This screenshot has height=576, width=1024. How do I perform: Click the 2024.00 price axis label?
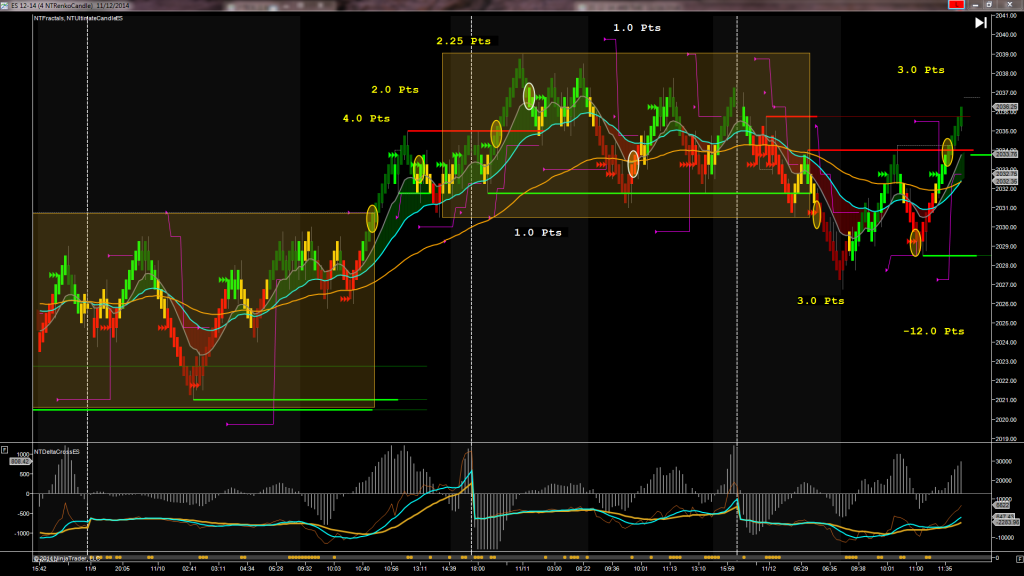[1006, 342]
